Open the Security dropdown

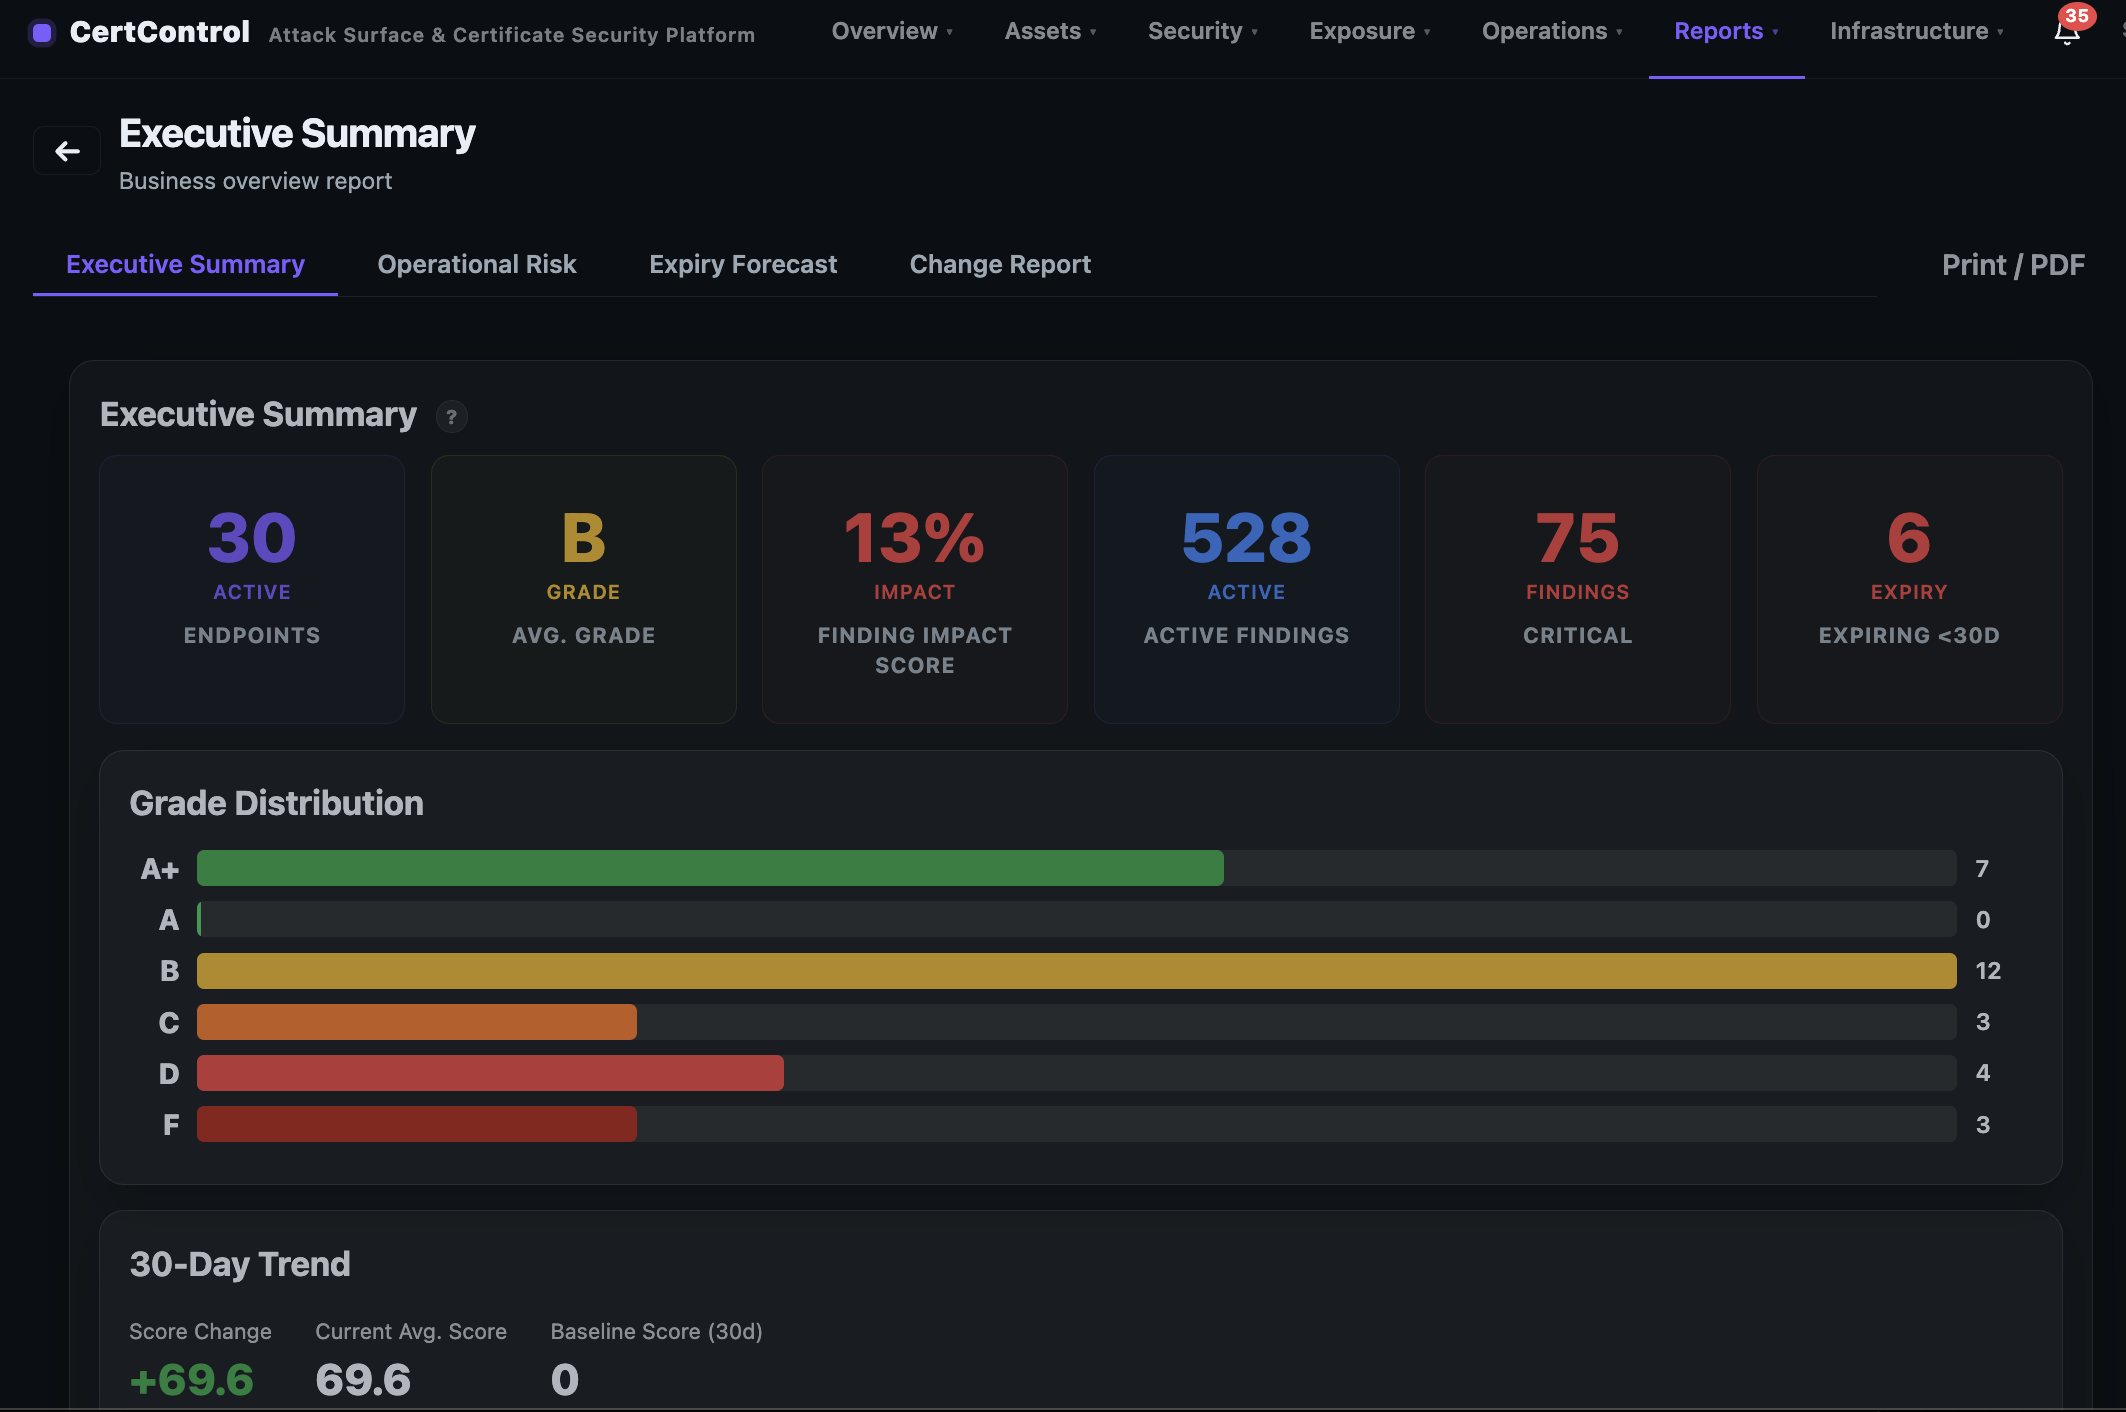click(1202, 31)
